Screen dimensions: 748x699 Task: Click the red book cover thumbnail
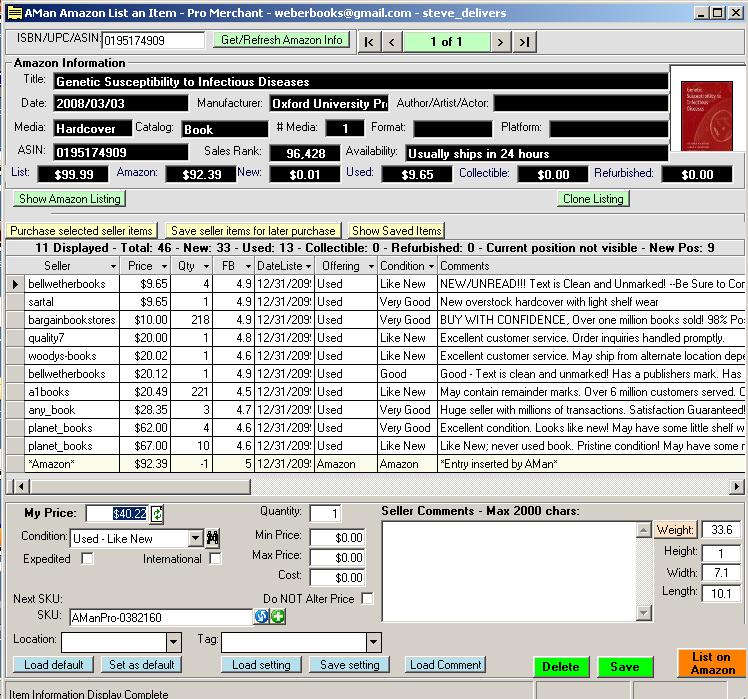[x=706, y=116]
